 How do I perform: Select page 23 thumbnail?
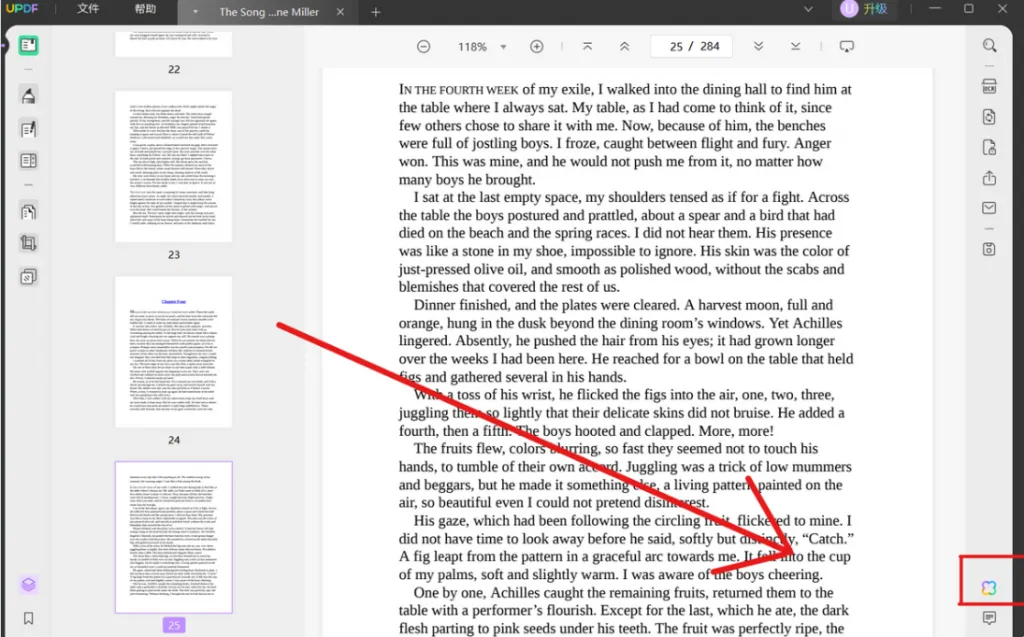174,167
